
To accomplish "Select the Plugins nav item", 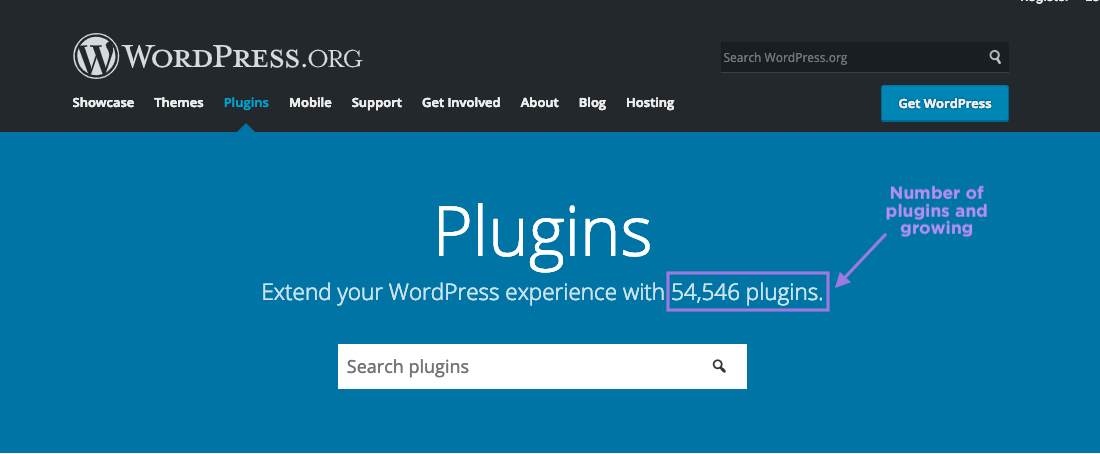I will coord(246,102).
